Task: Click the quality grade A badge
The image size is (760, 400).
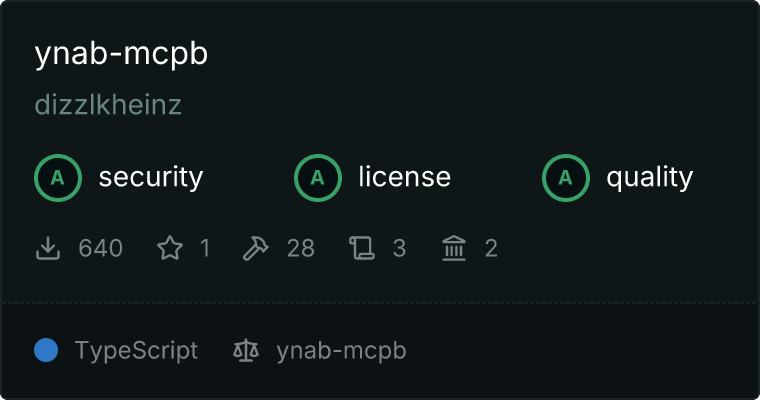Action: tap(566, 178)
